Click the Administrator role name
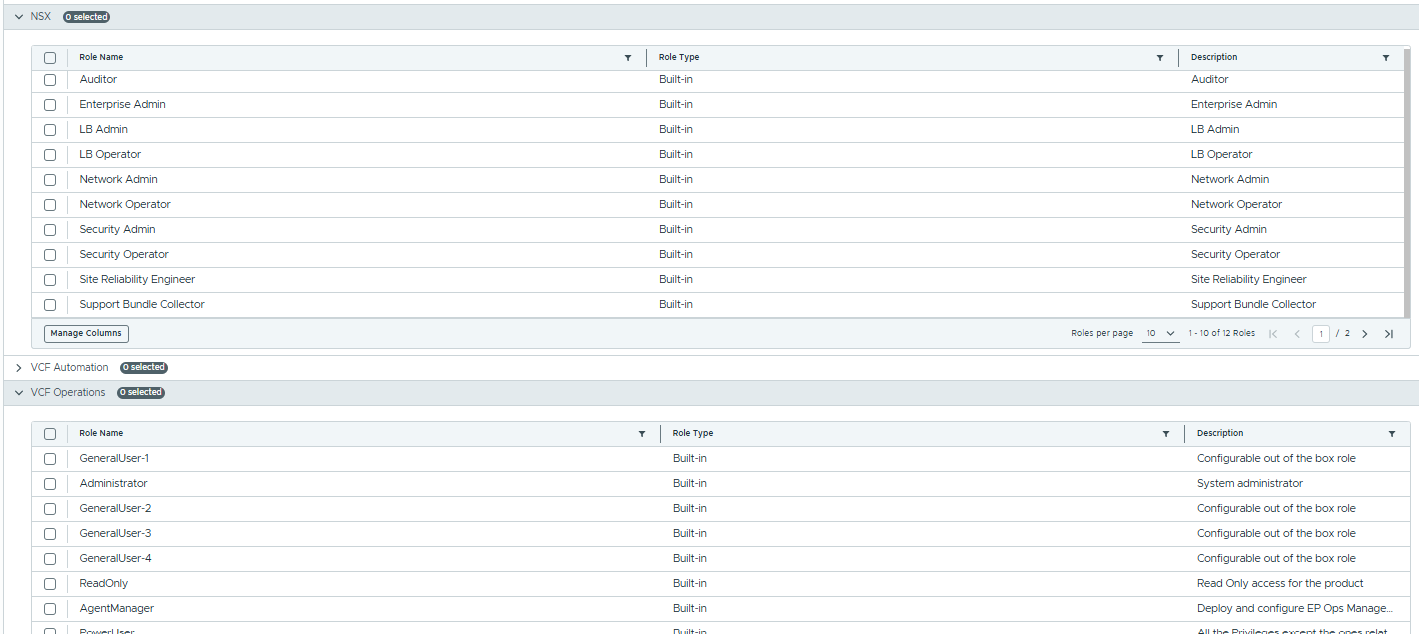 113,484
